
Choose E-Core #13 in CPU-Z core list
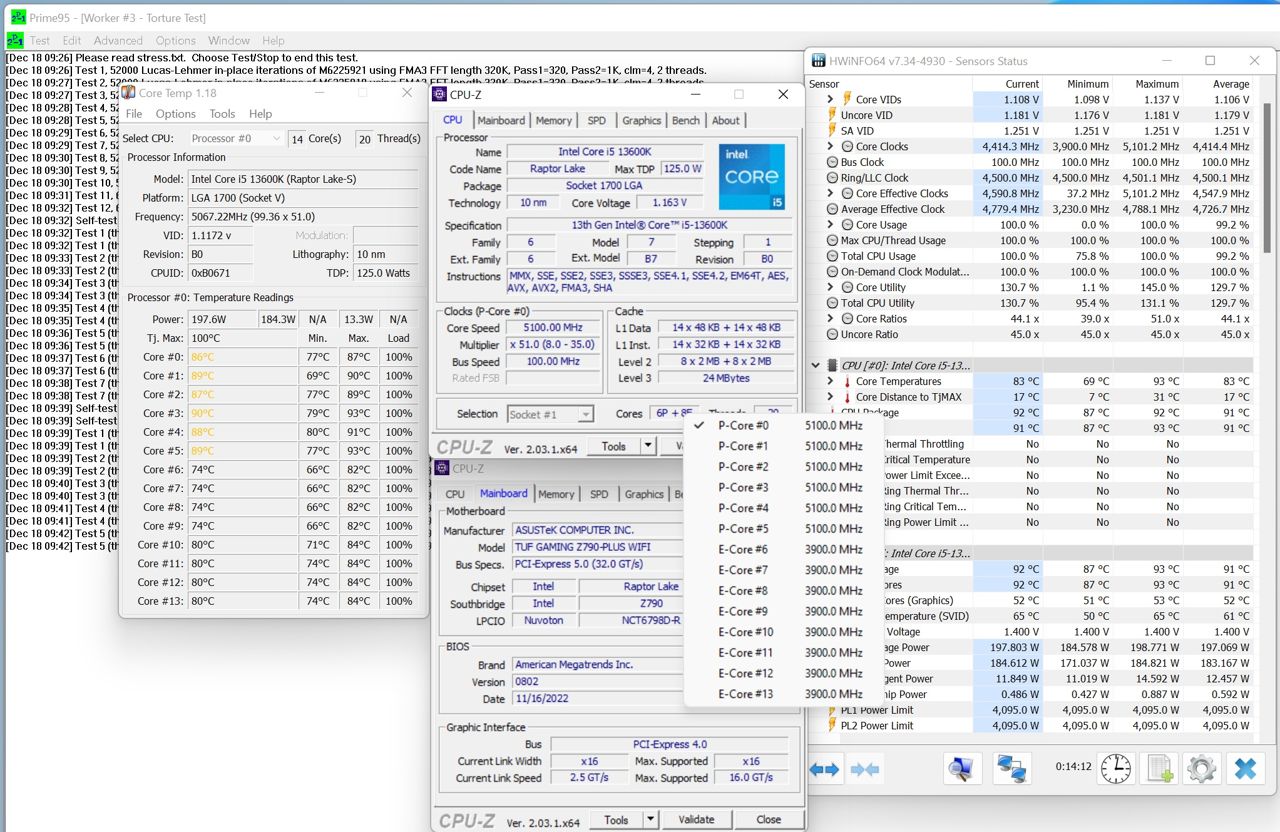point(781,694)
